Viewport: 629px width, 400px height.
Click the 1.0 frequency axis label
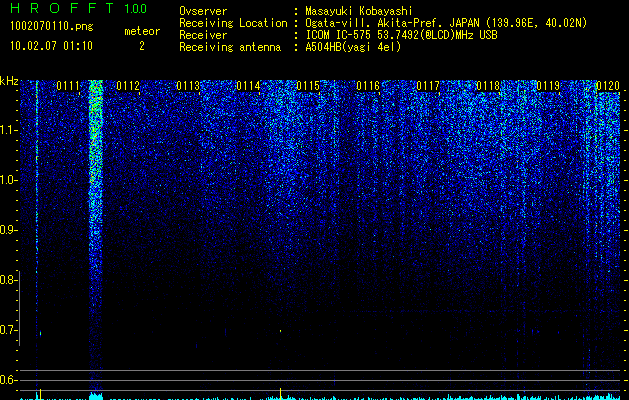point(8,180)
